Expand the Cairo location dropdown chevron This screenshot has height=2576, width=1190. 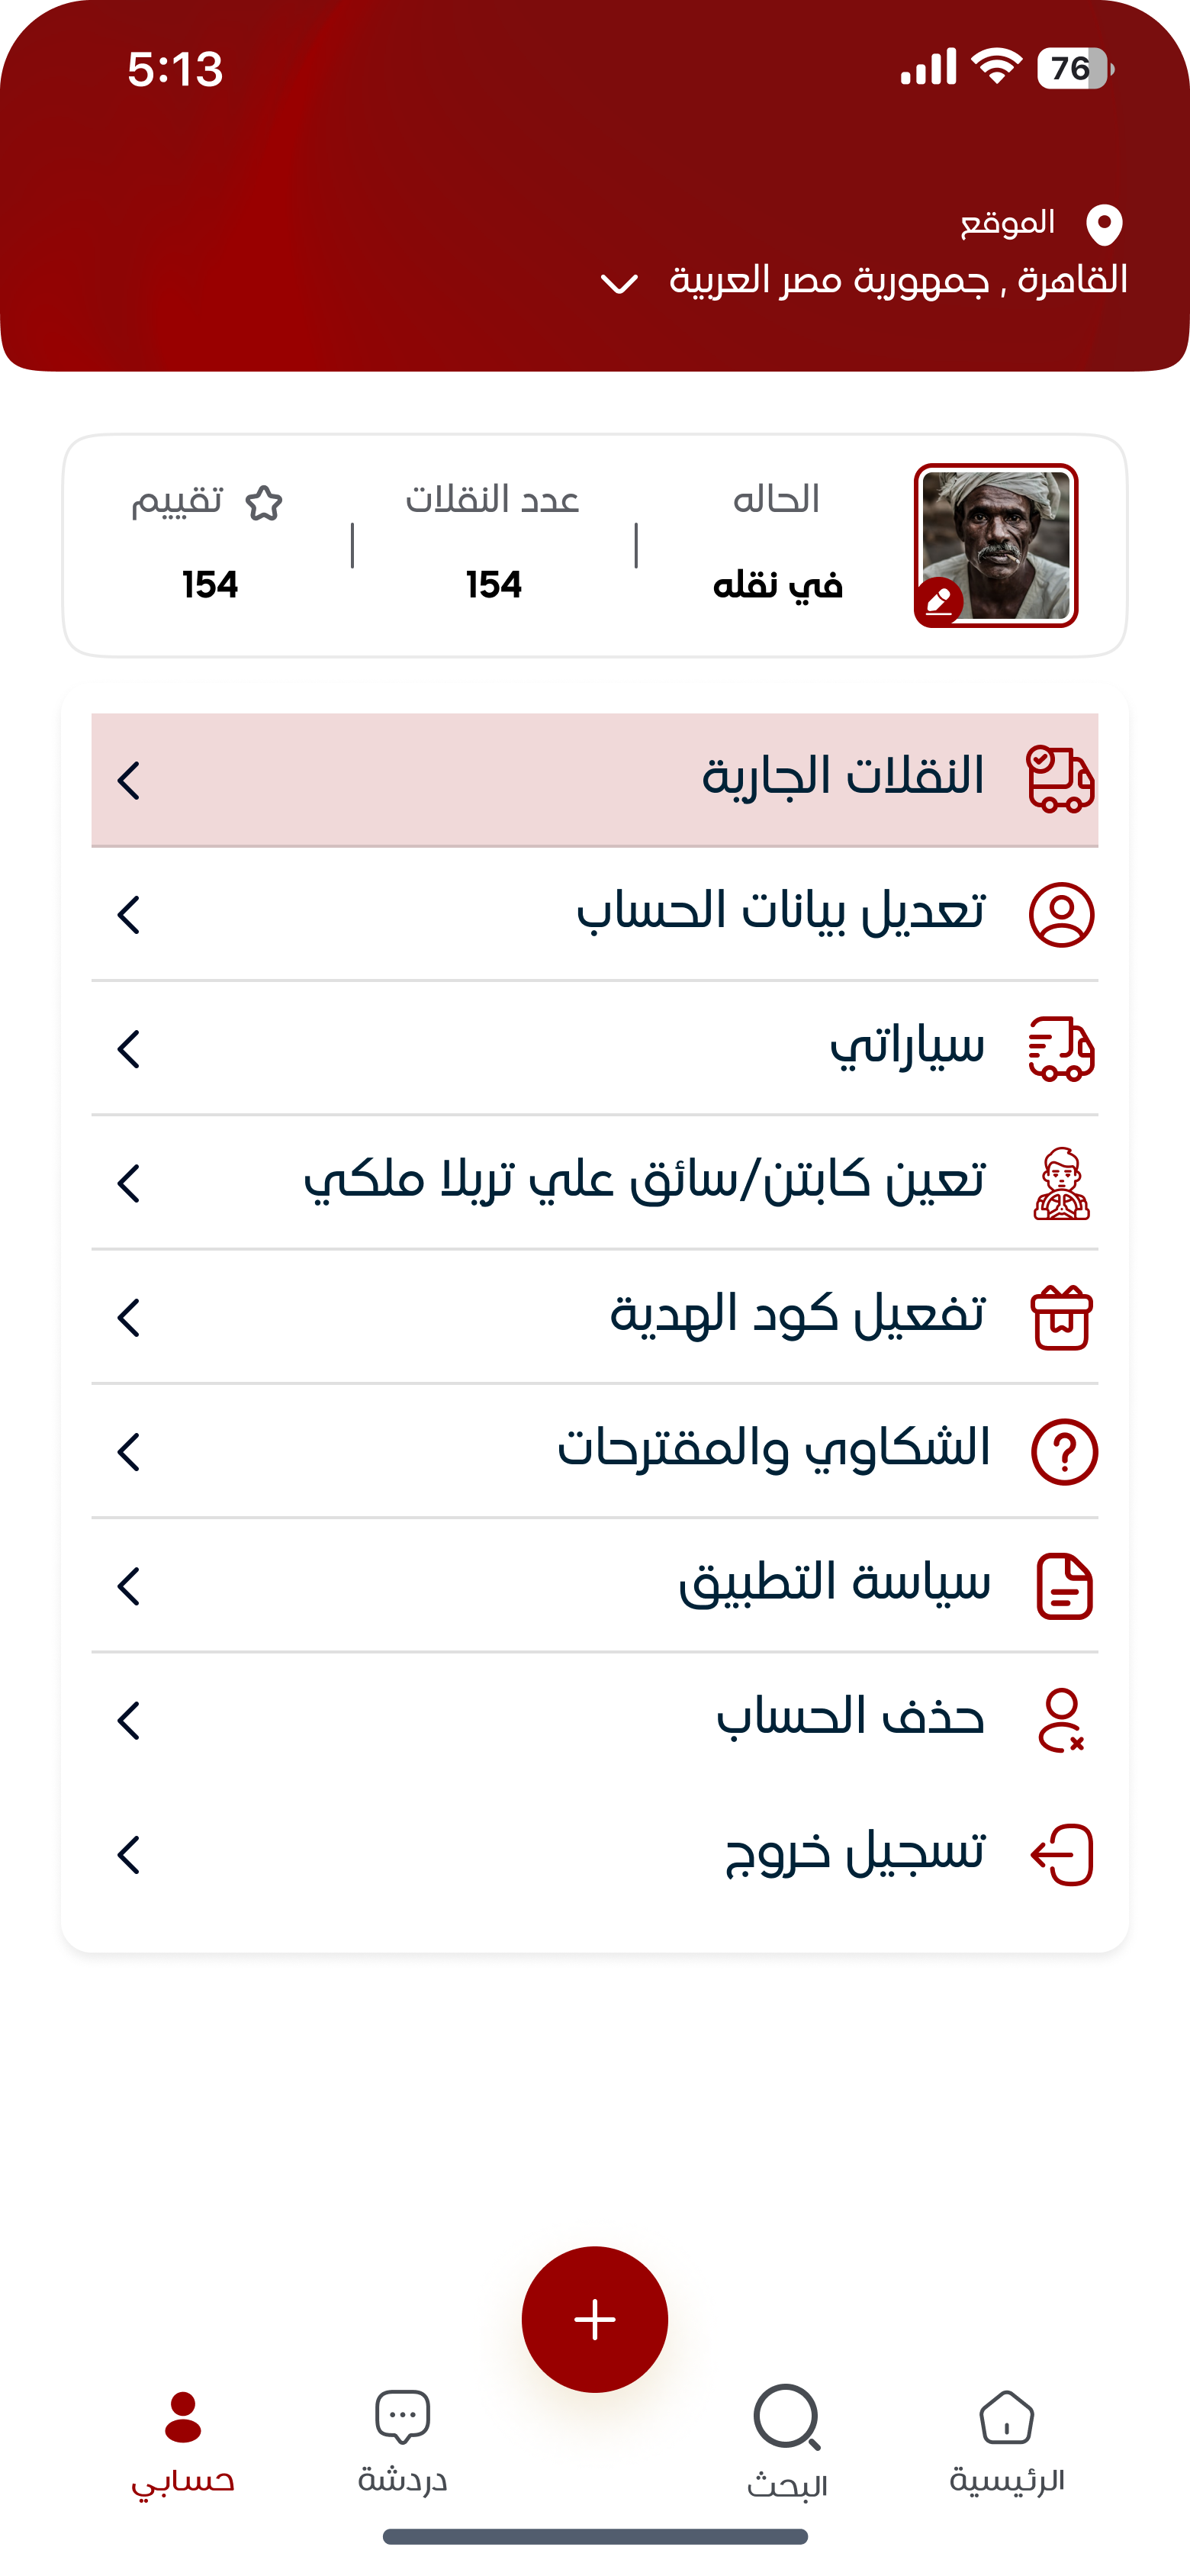pyautogui.click(x=619, y=284)
